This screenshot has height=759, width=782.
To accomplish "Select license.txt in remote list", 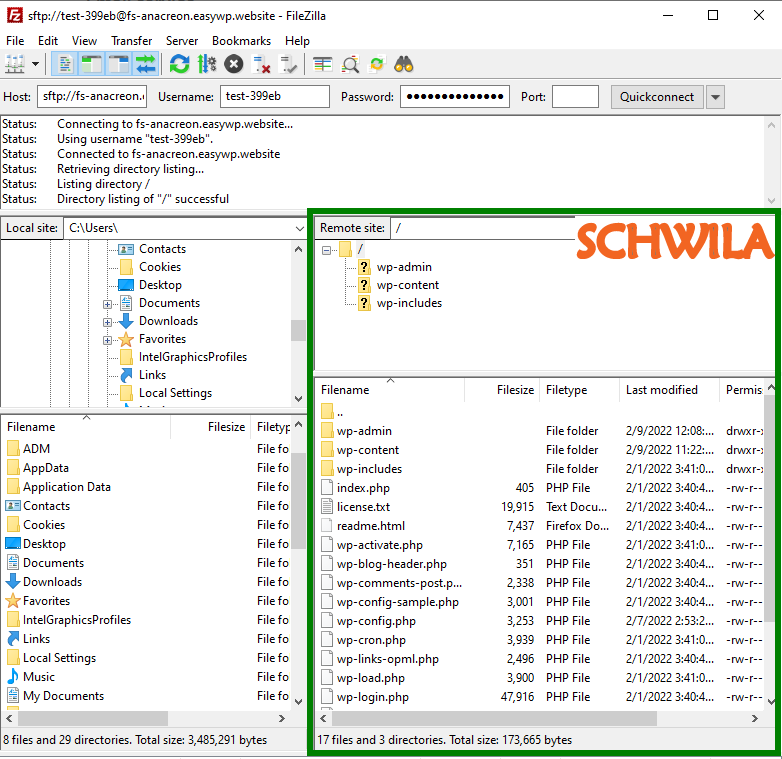I will [x=363, y=507].
